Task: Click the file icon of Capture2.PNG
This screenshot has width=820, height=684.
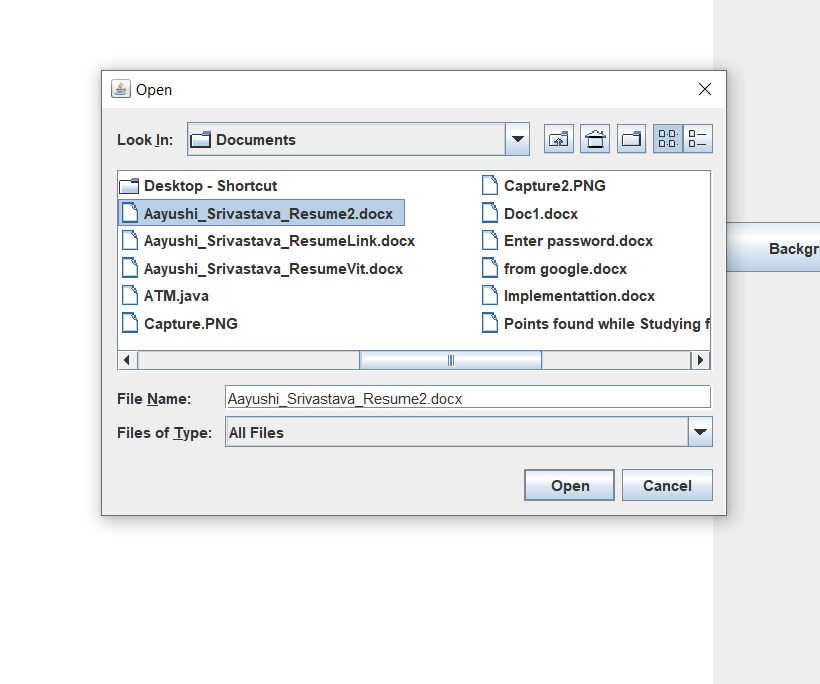Action: 490,185
